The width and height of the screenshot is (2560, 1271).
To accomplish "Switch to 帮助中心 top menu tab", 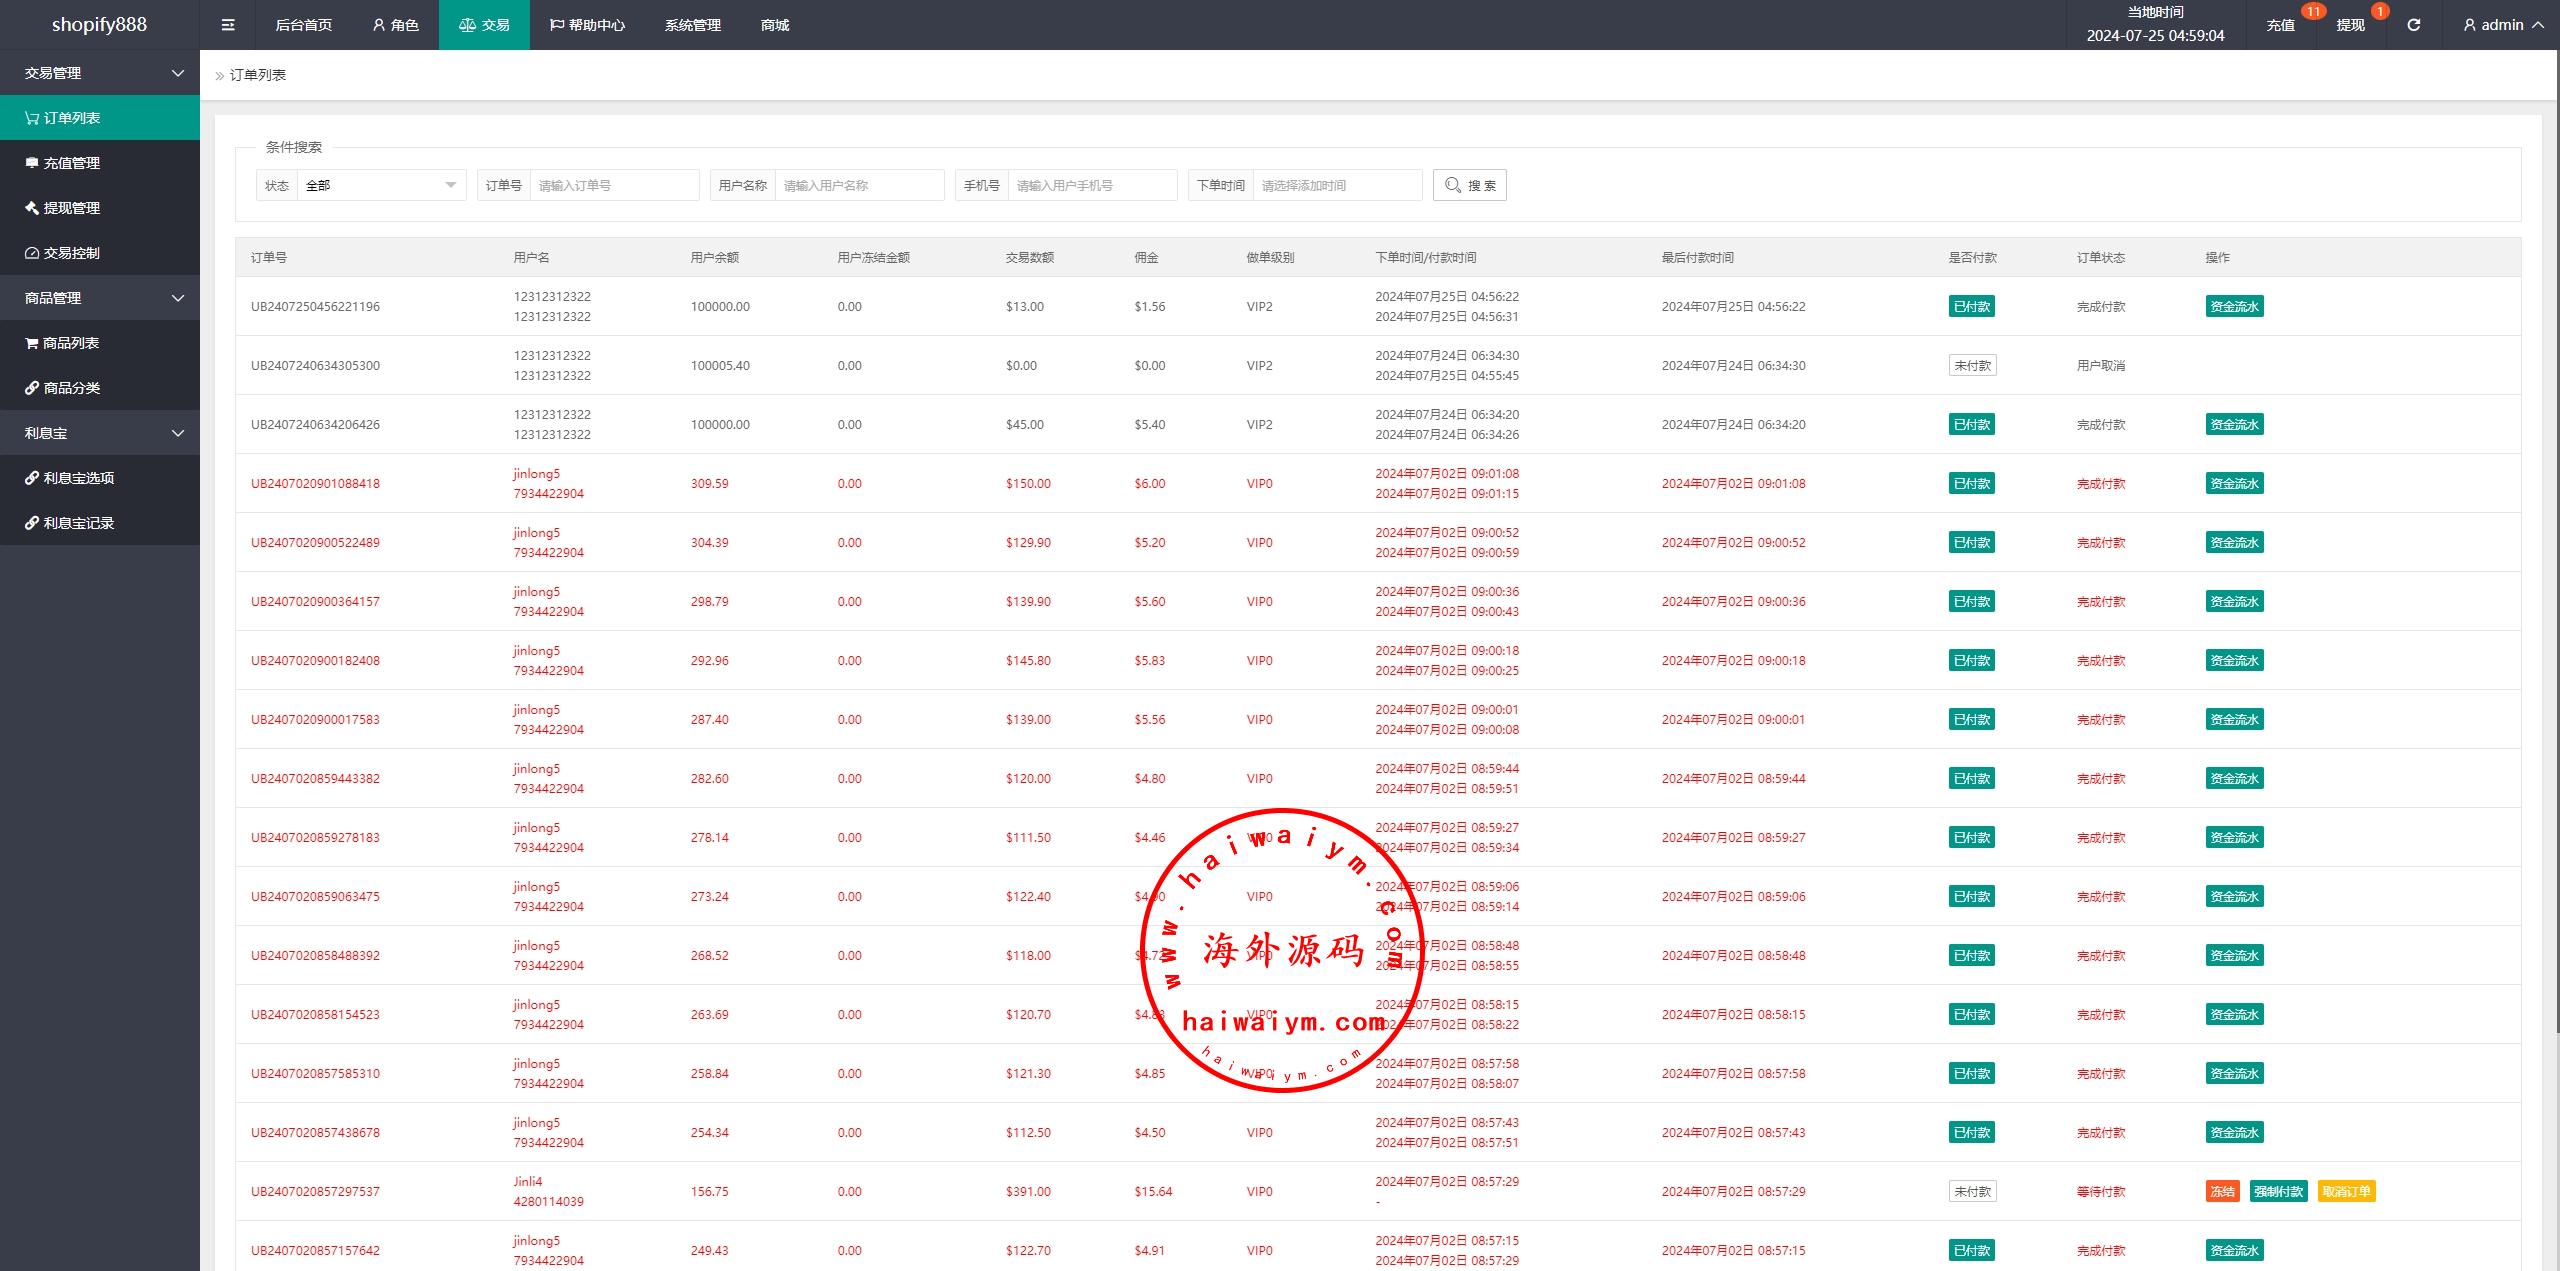I will [587, 25].
